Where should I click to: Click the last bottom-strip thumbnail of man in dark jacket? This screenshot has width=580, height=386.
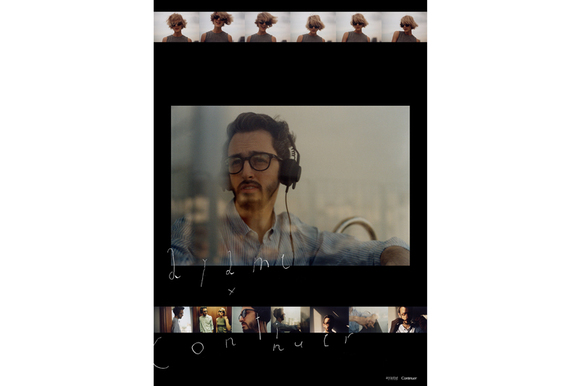[408, 319]
